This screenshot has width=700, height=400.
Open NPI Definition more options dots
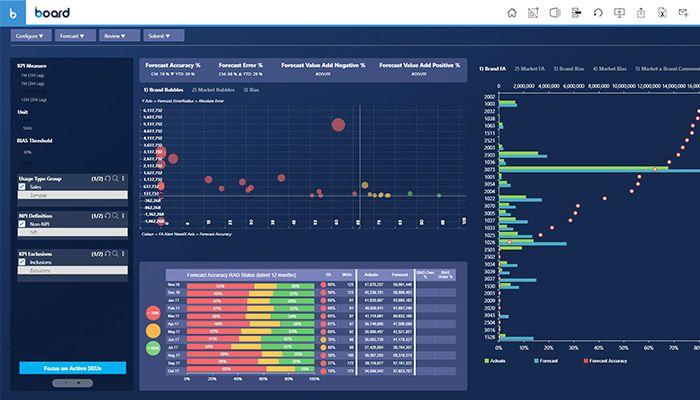point(123,216)
